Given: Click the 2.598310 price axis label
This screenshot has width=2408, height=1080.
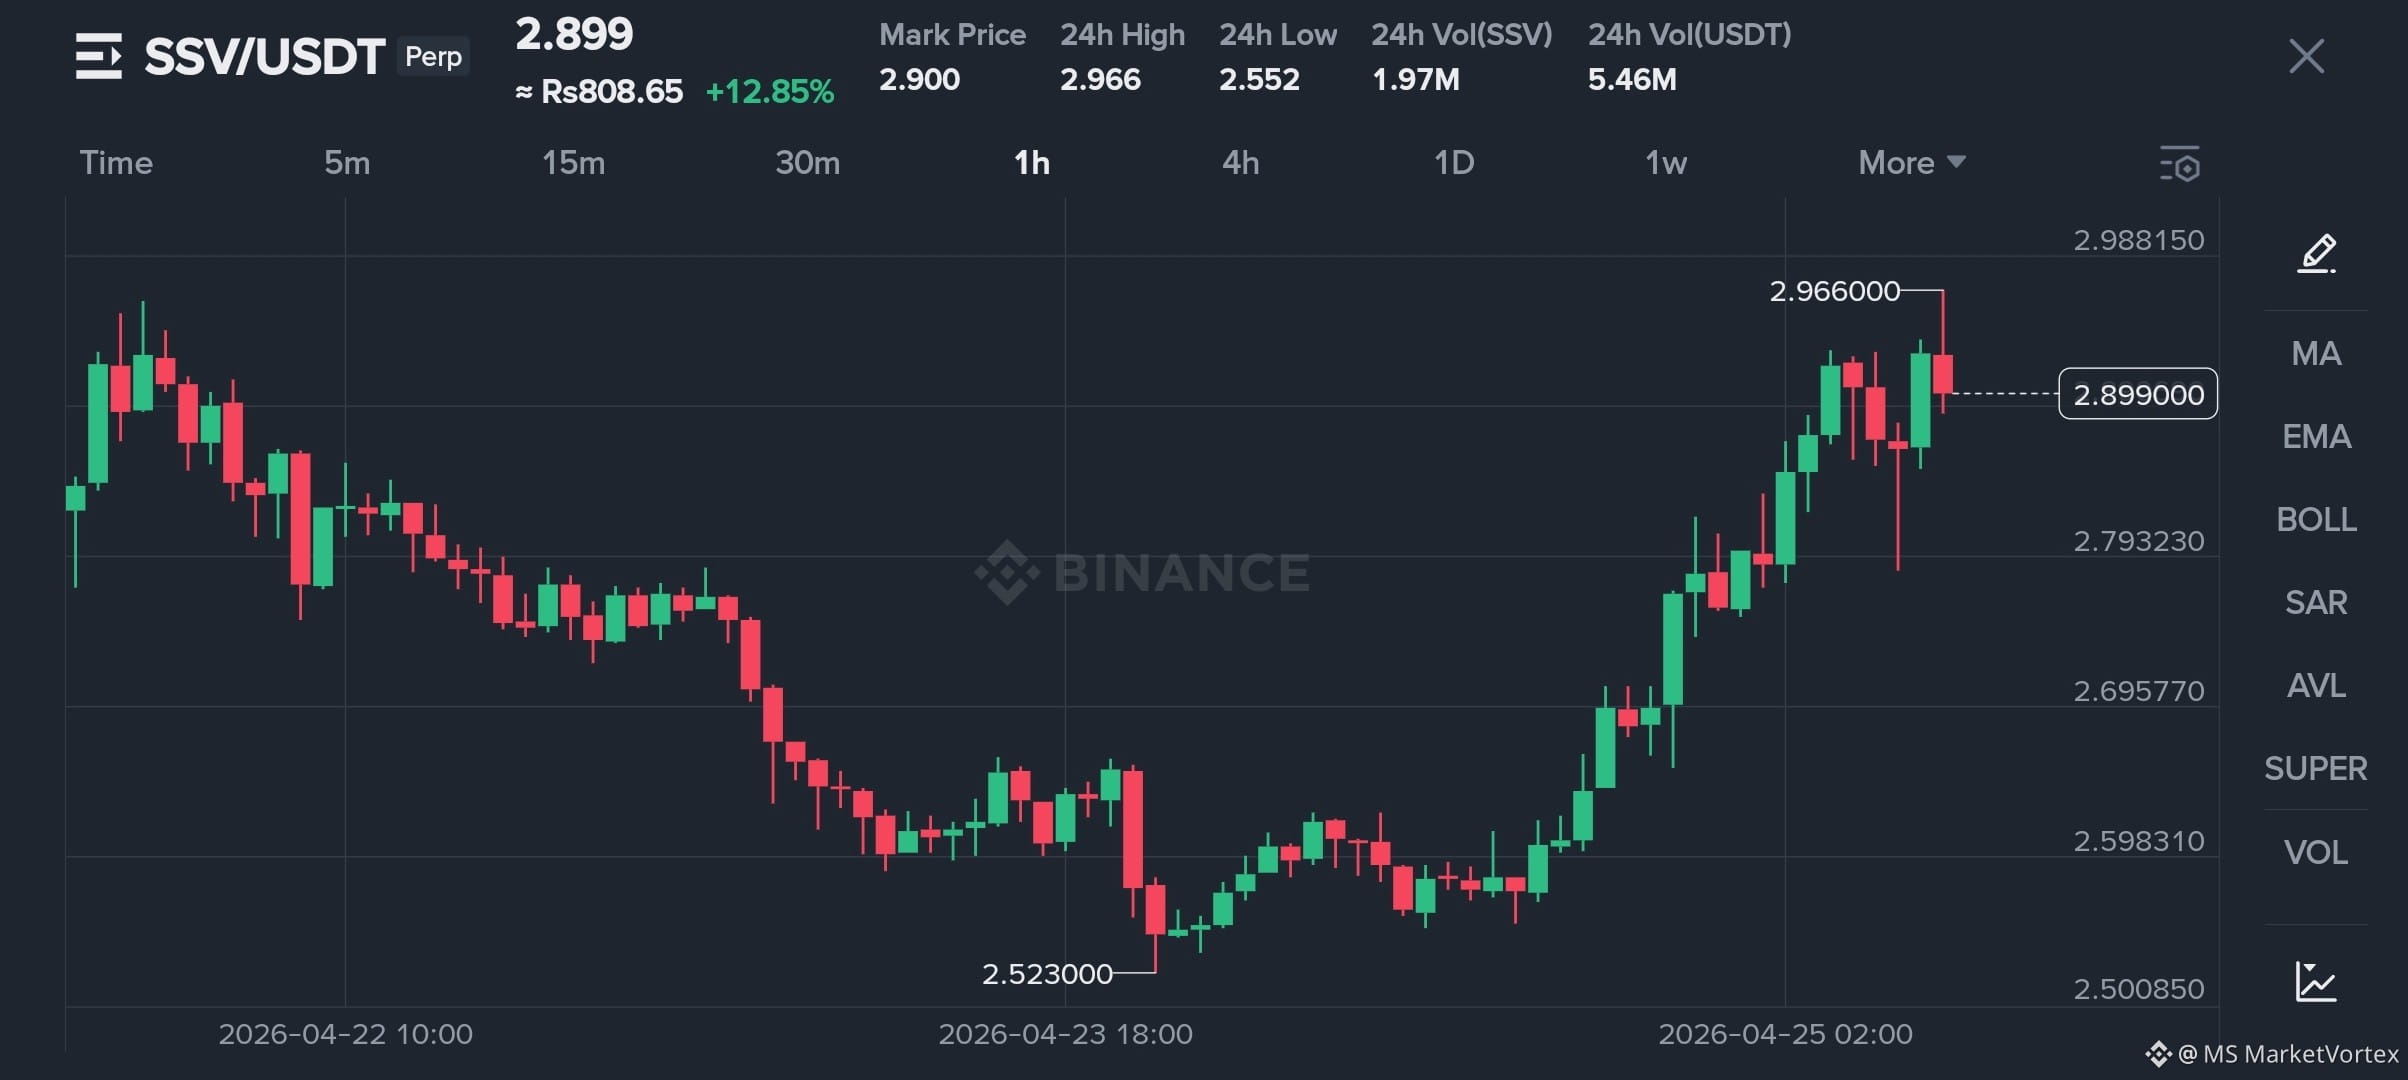Looking at the screenshot, I should tap(2139, 841).
